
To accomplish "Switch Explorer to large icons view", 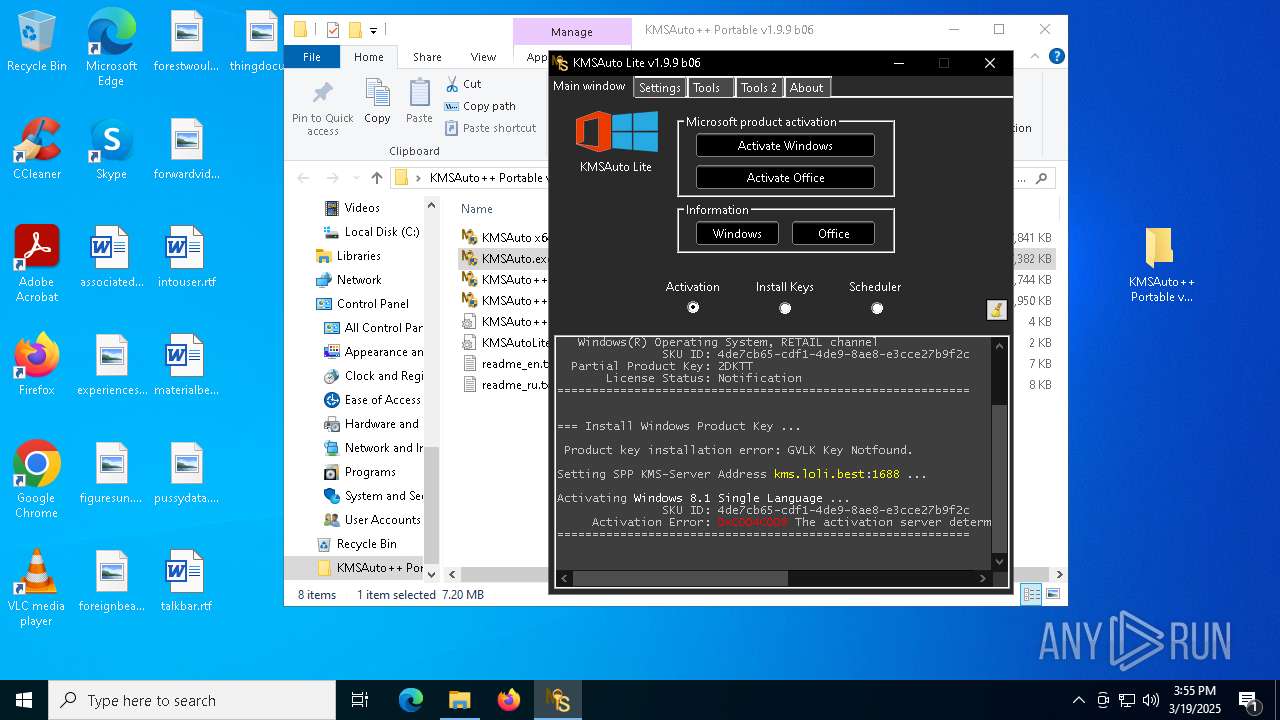I will point(1052,594).
